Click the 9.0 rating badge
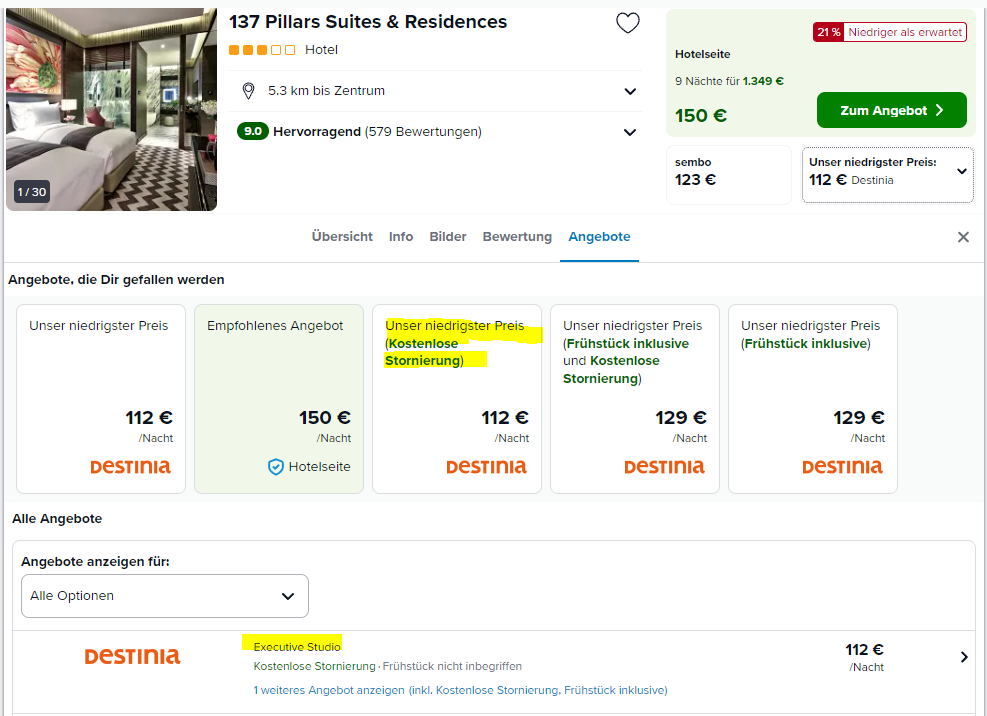The height and width of the screenshot is (716, 987). (252, 131)
